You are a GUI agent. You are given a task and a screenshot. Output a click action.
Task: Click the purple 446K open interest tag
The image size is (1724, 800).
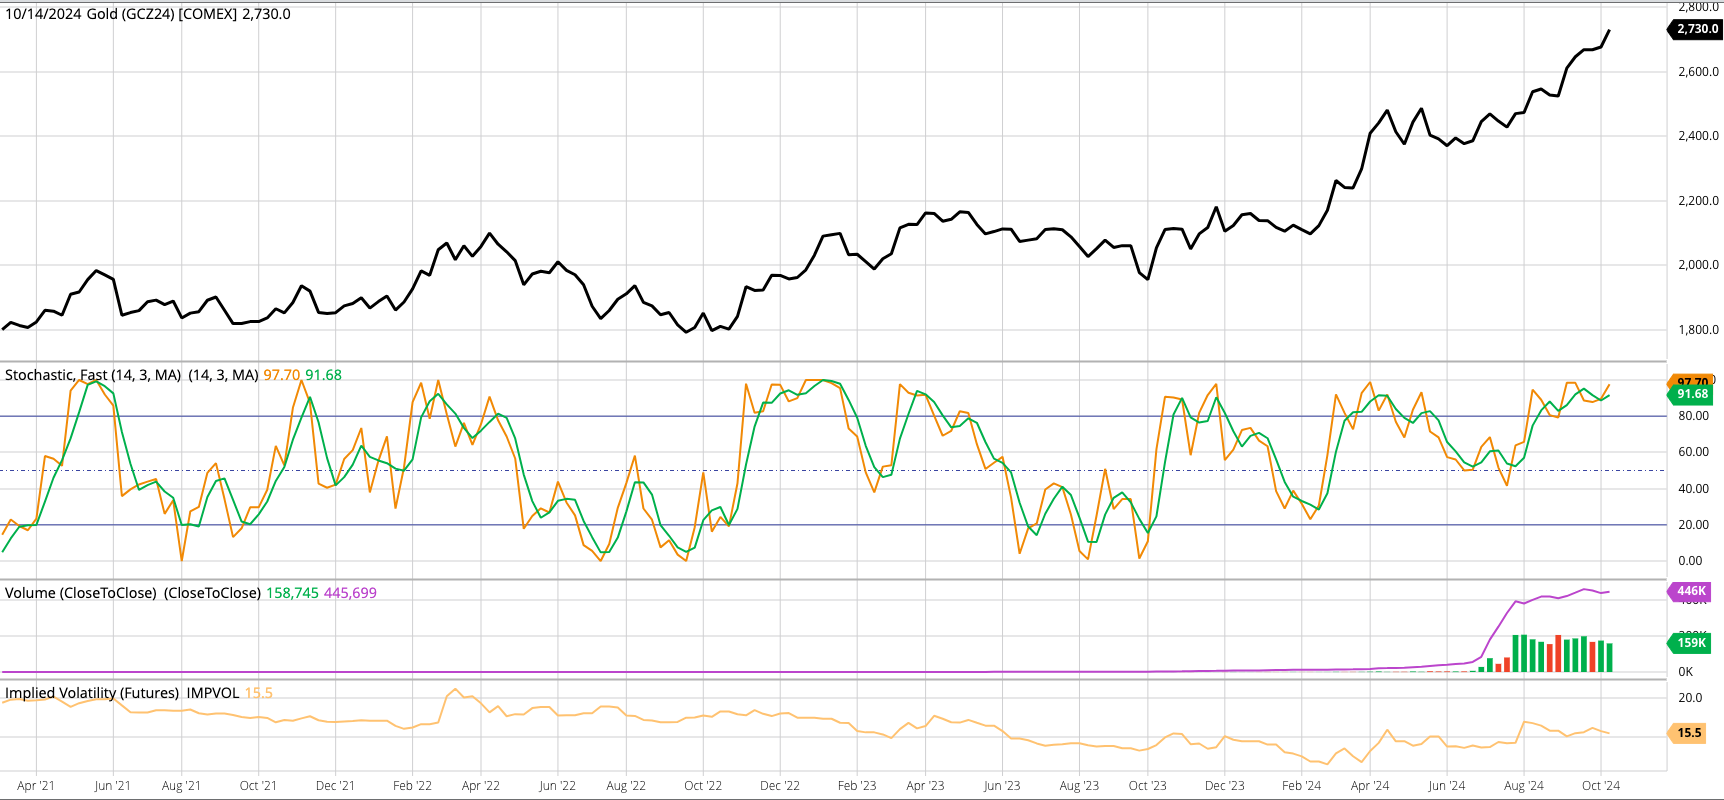(x=1691, y=591)
